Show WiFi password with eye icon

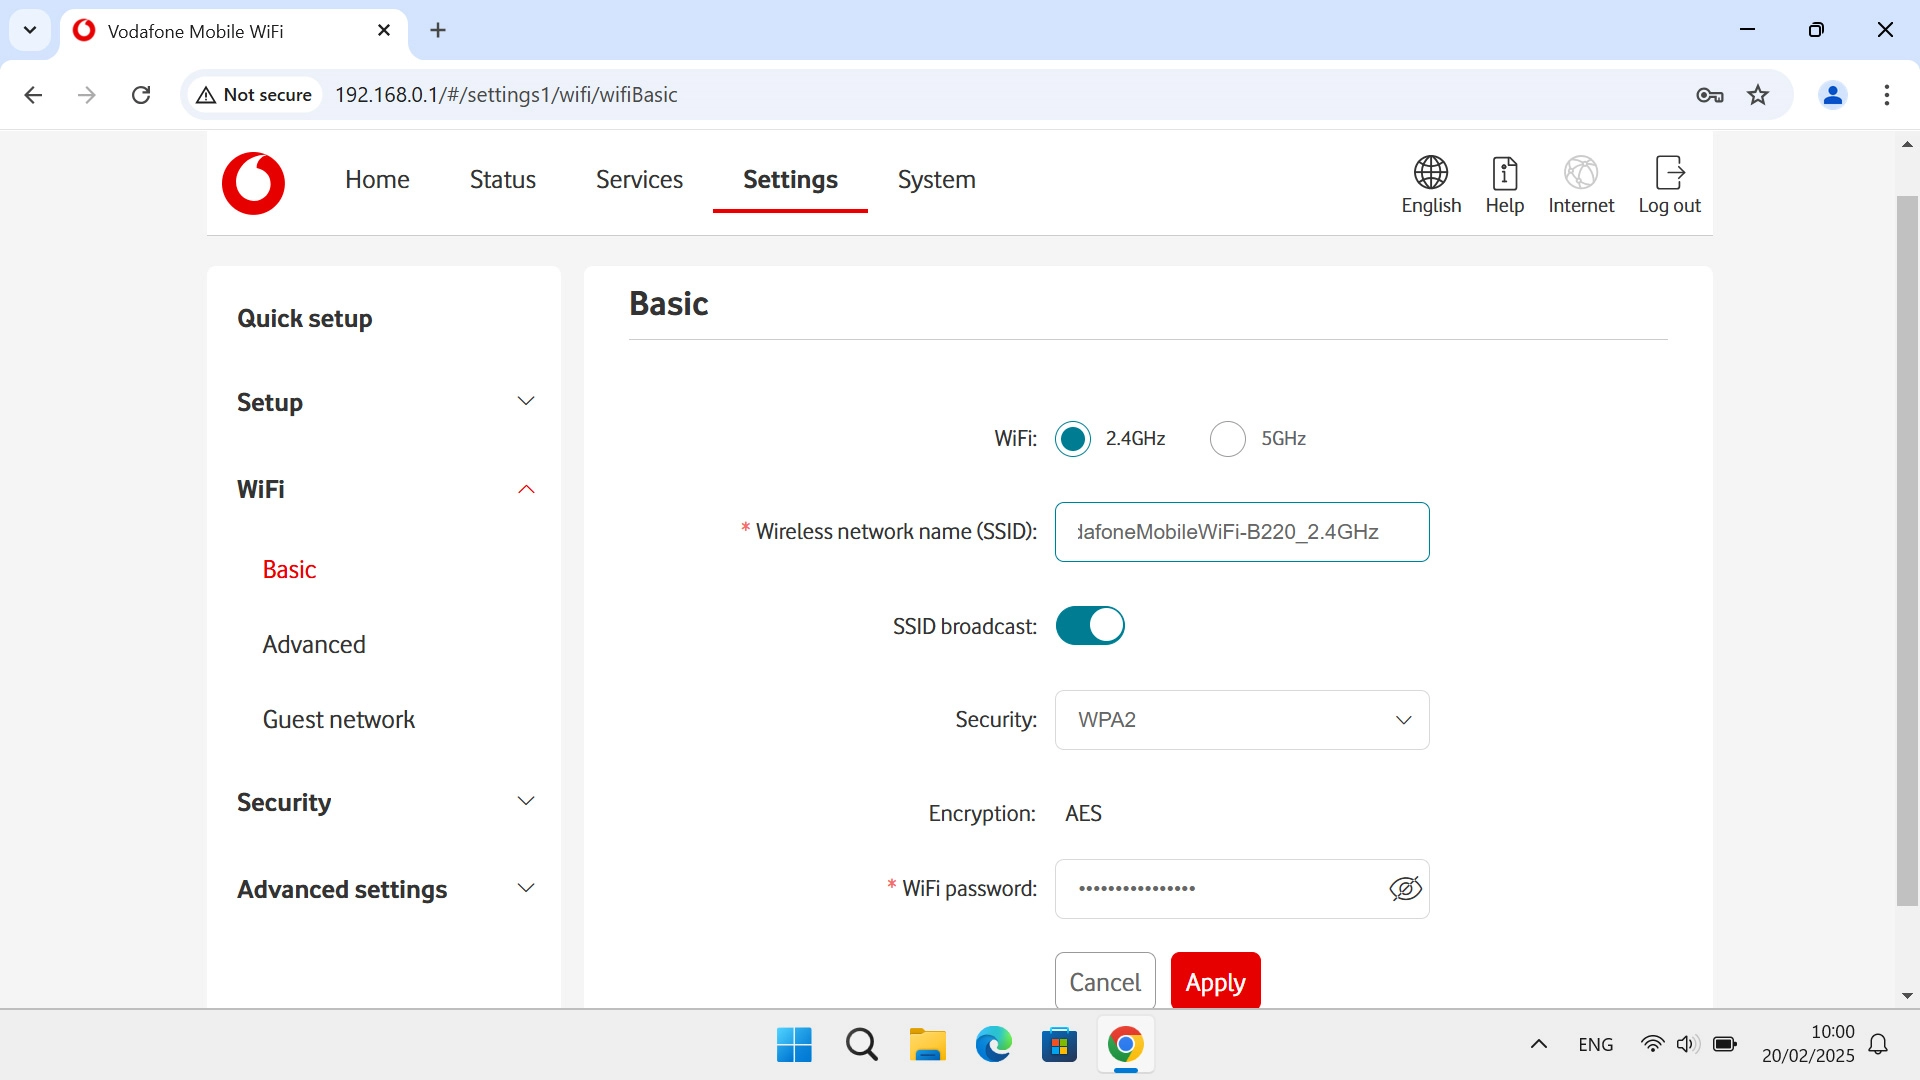(1405, 889)
